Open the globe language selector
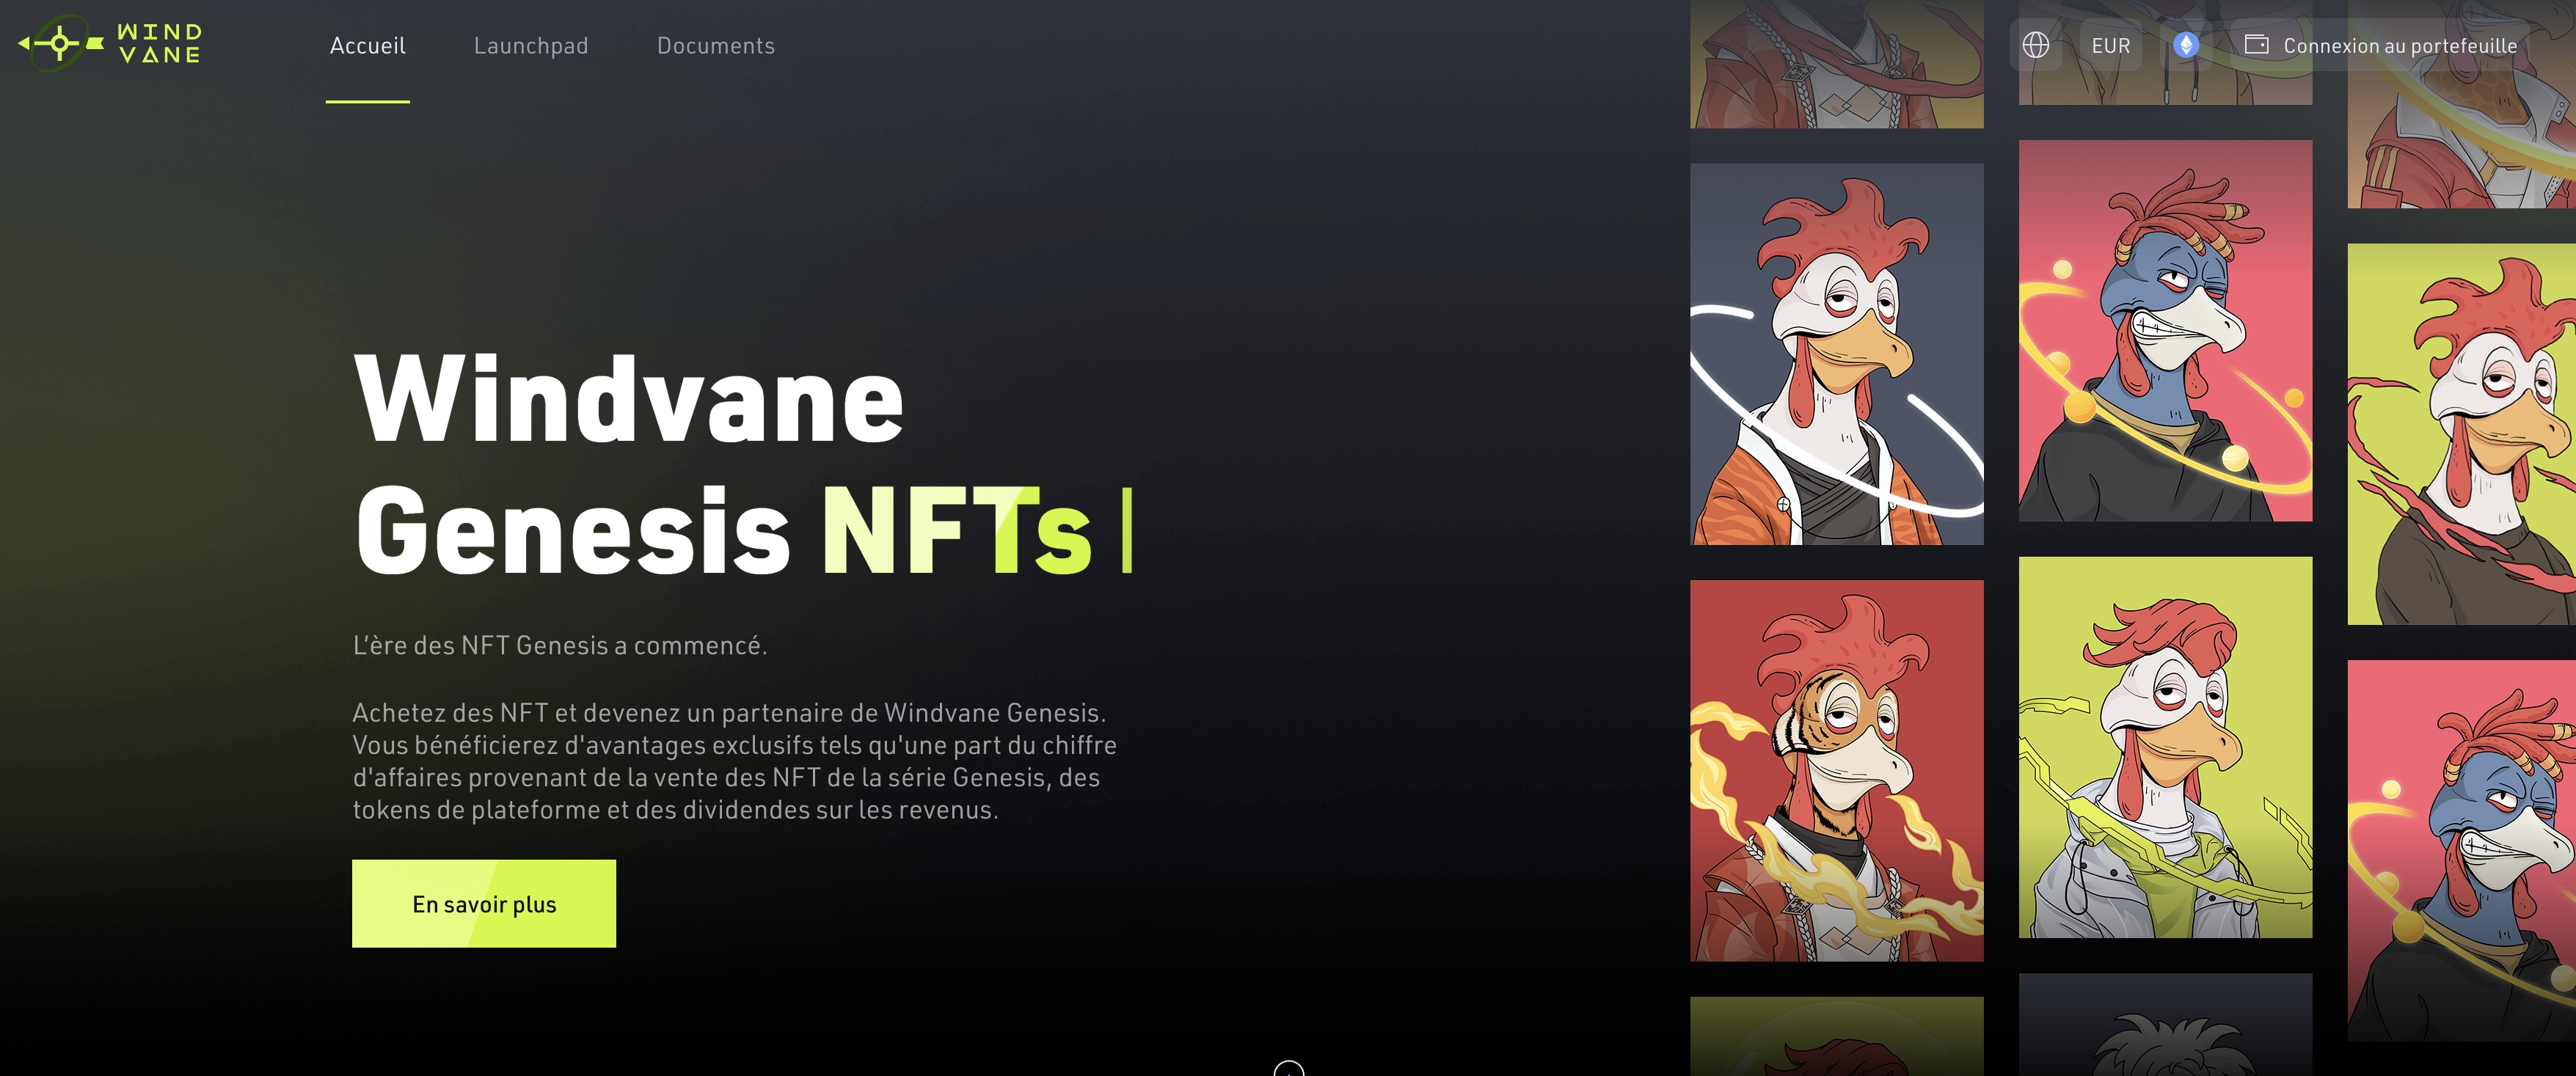2576x1076 pixels. 2036,45
